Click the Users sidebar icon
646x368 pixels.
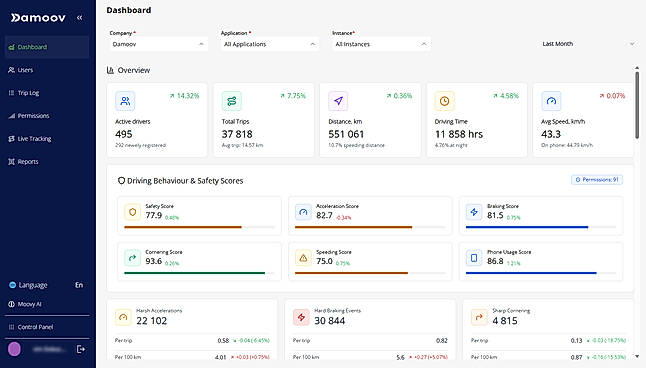point(12,70)
